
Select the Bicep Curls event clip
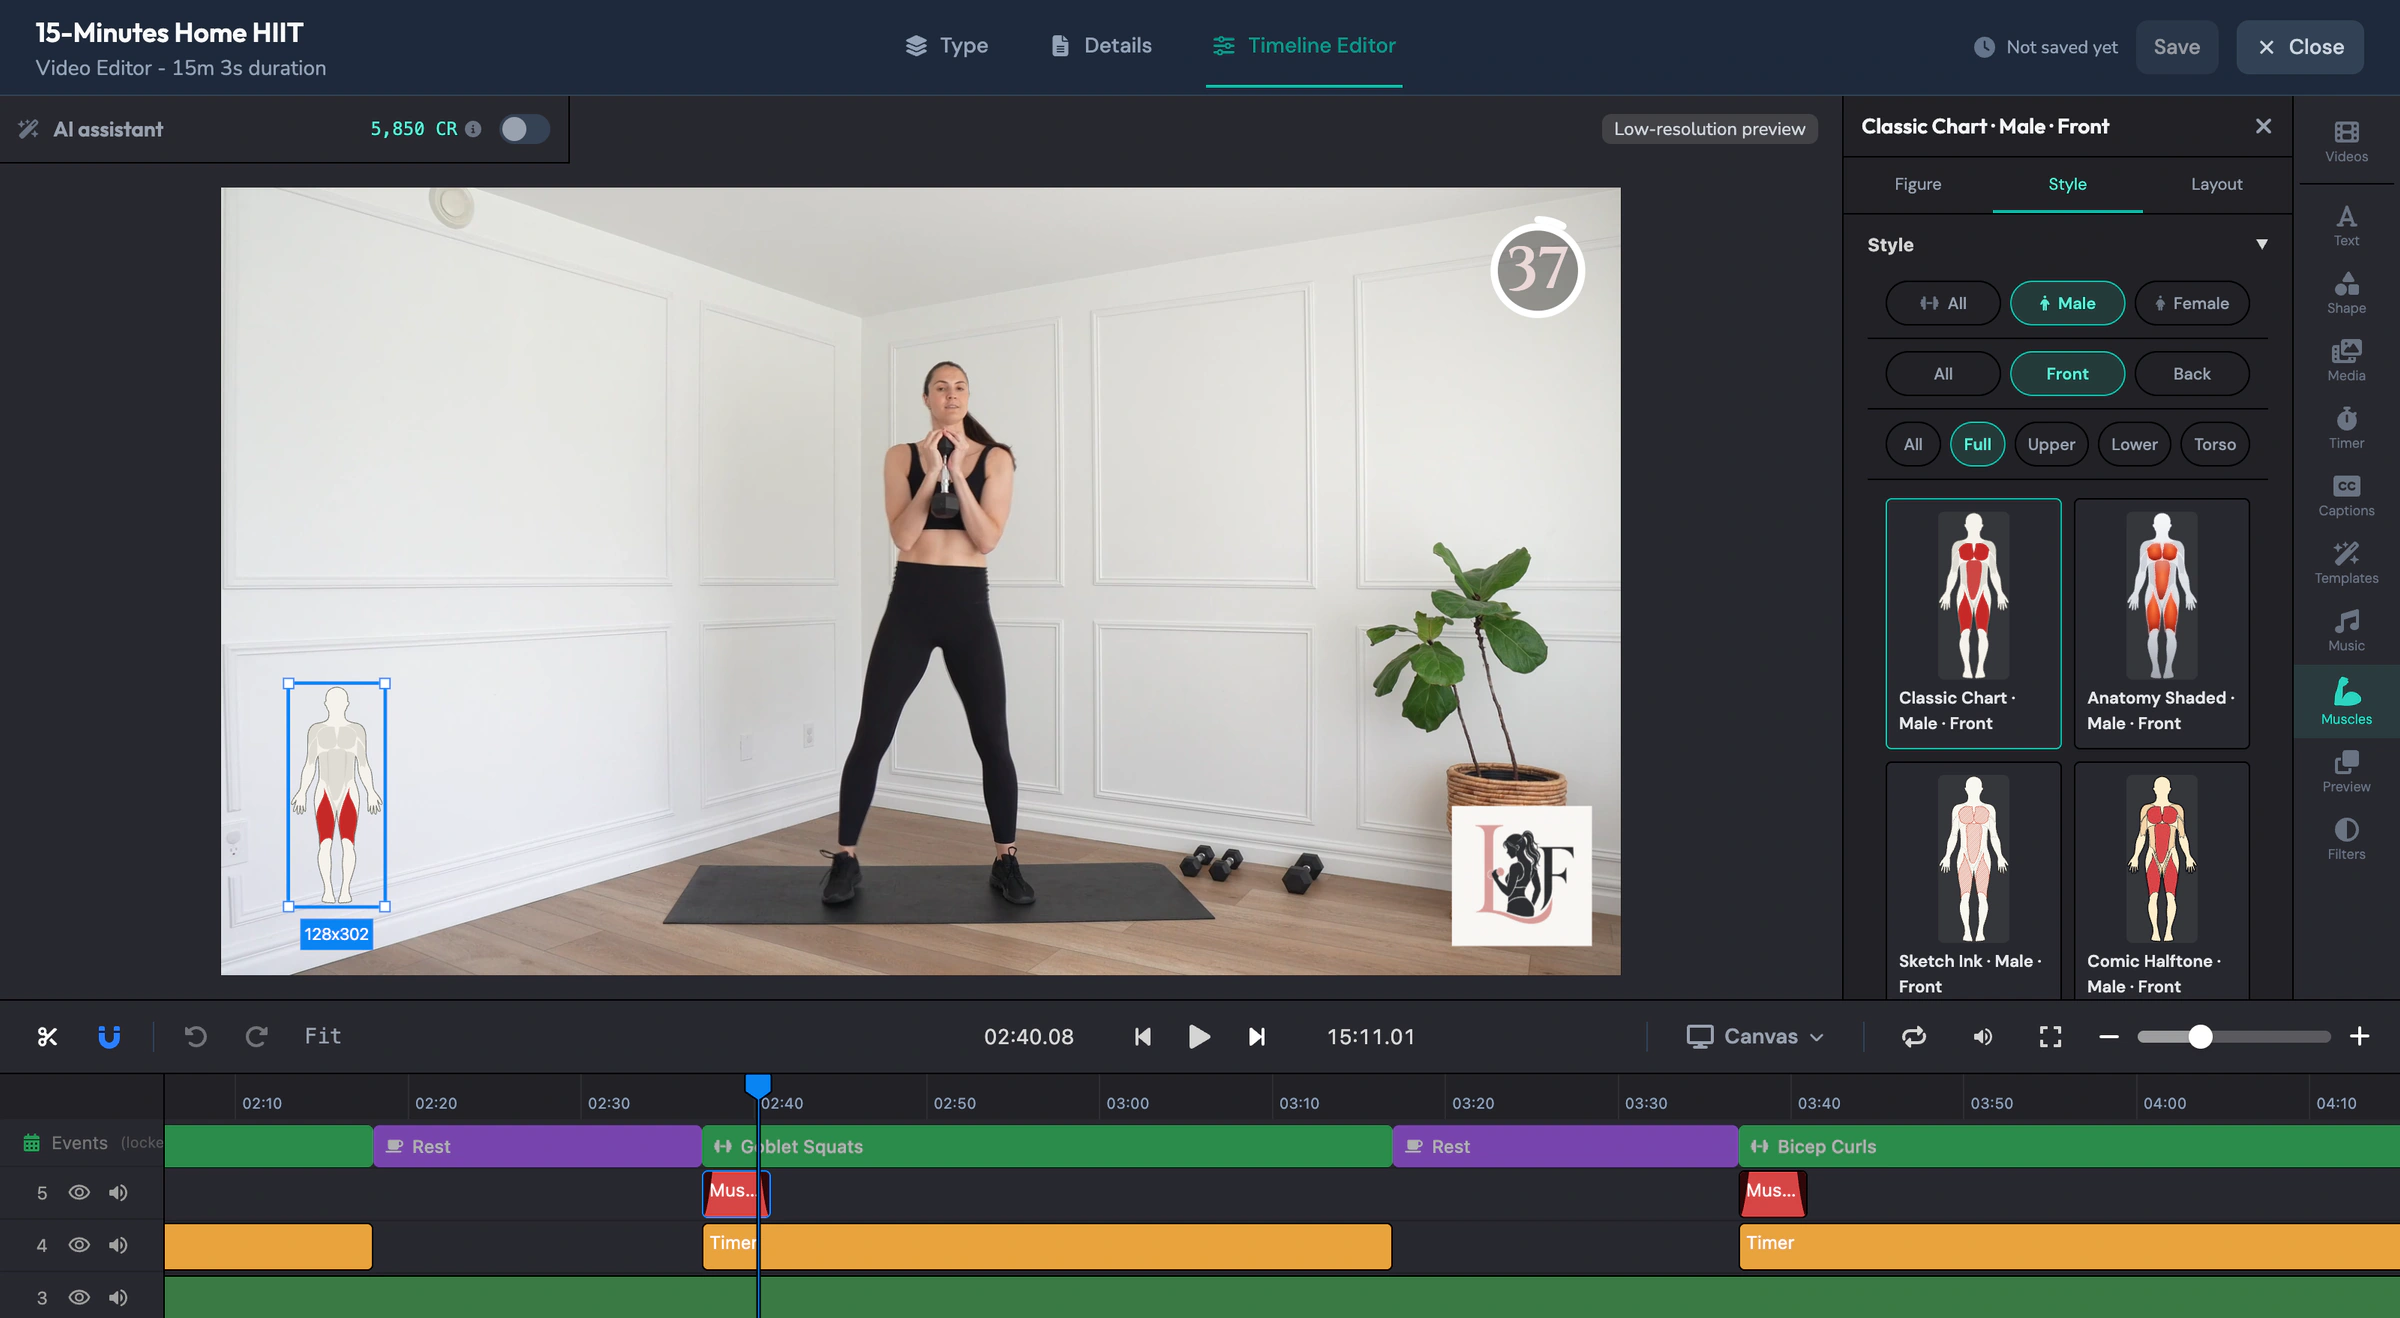(2069, 1146)
